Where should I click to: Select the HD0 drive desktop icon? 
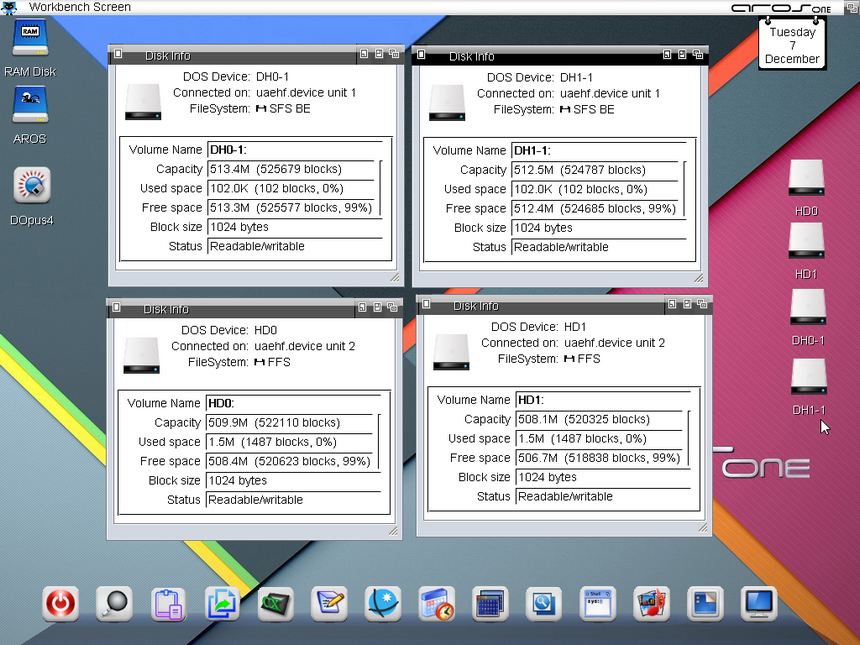806,179
